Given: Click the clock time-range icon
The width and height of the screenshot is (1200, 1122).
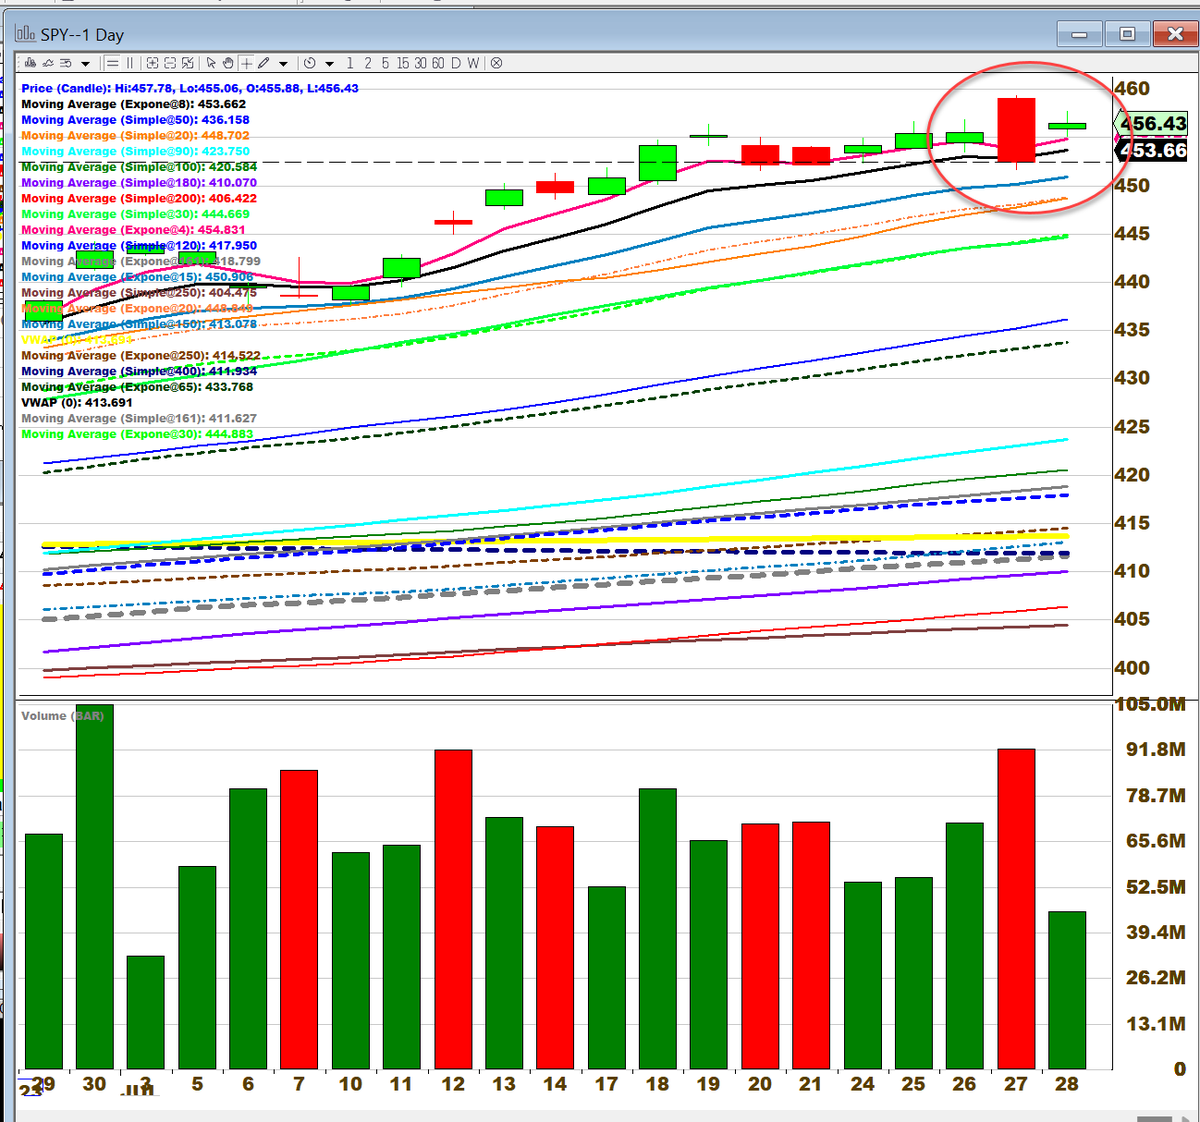Looking at the screenshot, I should pos(310,63).
